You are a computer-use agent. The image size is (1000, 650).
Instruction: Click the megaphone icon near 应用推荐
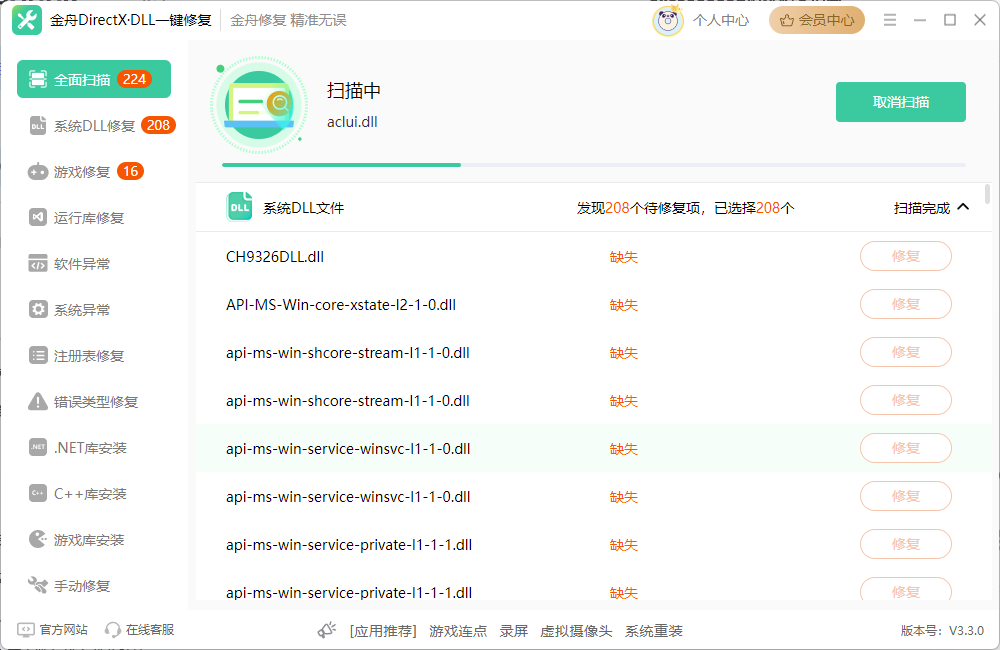327,630
